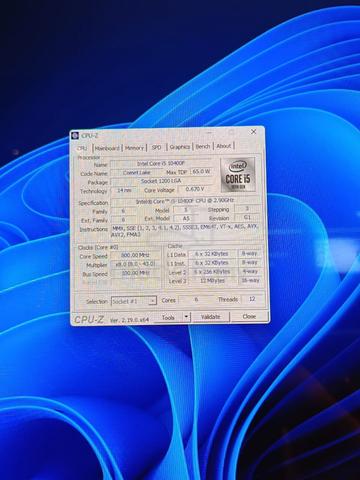This screenshot has height=480, width=360.
Task: Select the SPD tab
Action: point(156,147)
